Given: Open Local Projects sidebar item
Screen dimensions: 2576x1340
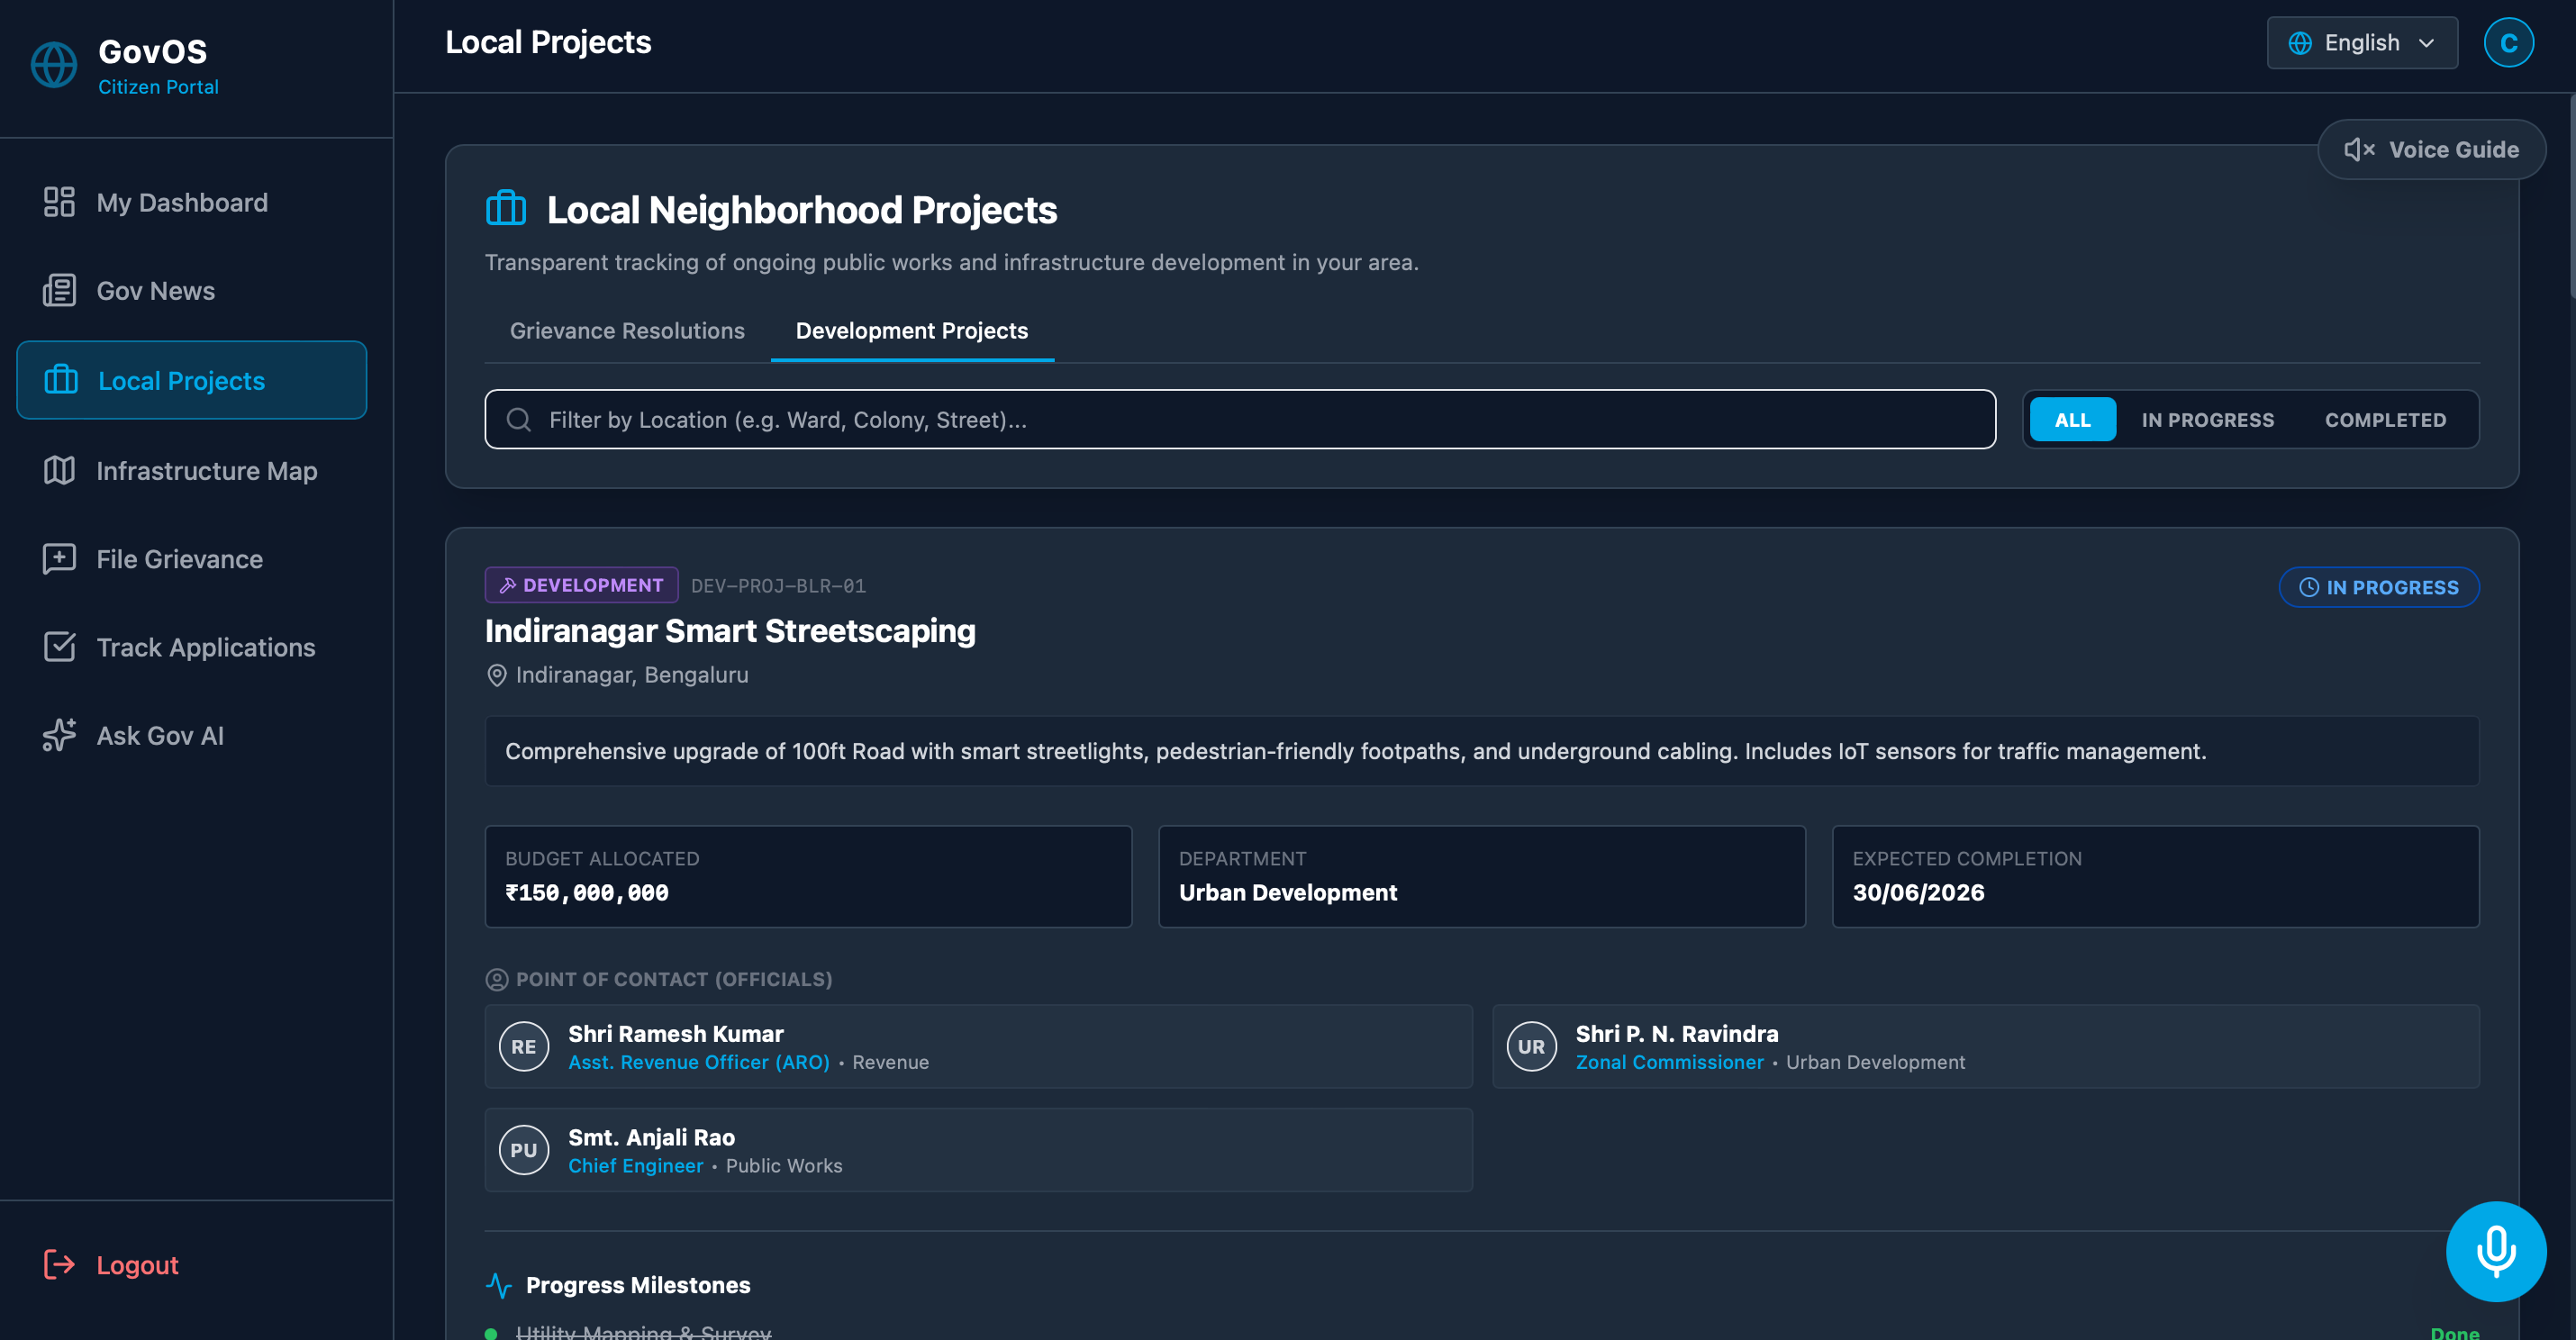Looking at the screenshot, I should point(191,380).
